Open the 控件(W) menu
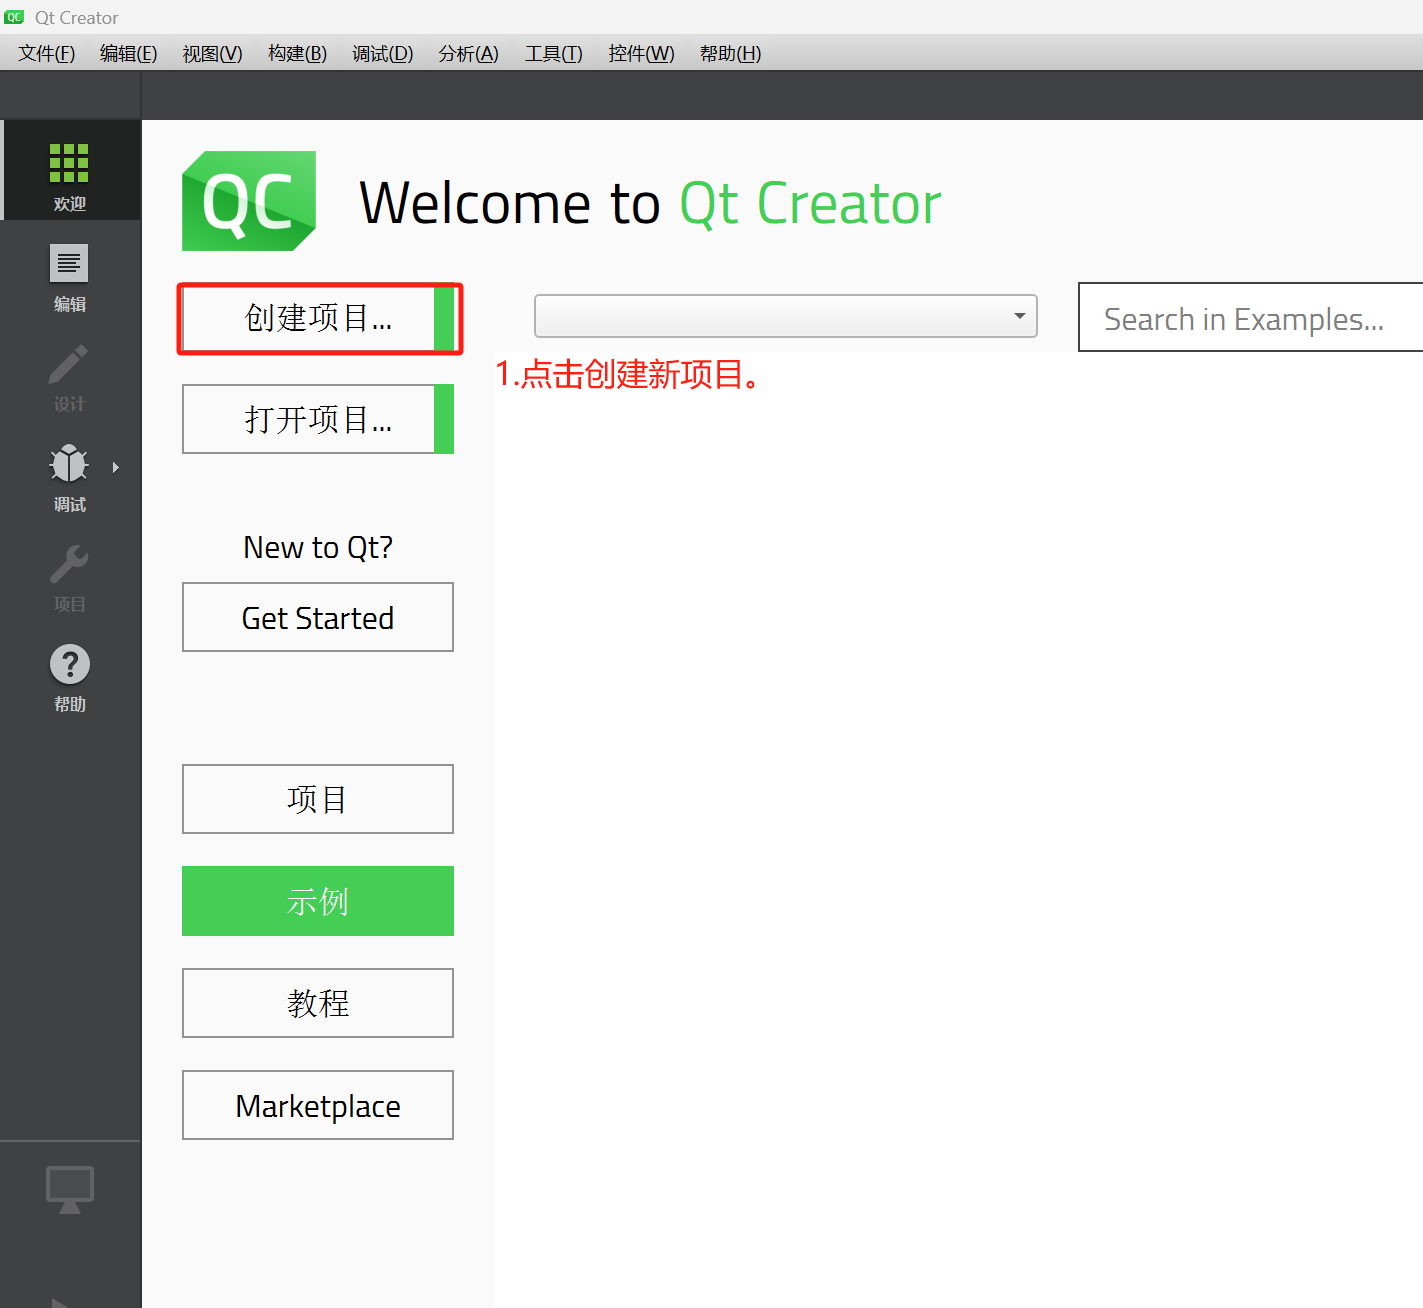 click(x=640, y=53)
